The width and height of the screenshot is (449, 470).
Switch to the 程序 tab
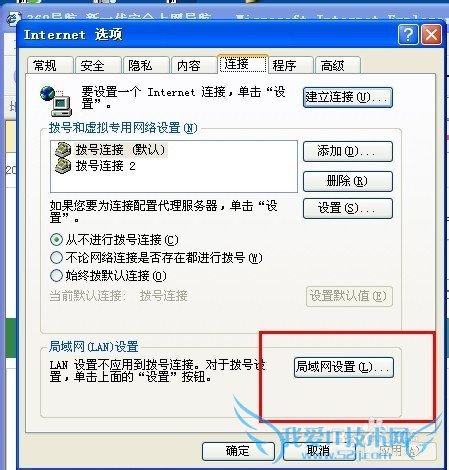pyautogui.click(x=290, y=65)
